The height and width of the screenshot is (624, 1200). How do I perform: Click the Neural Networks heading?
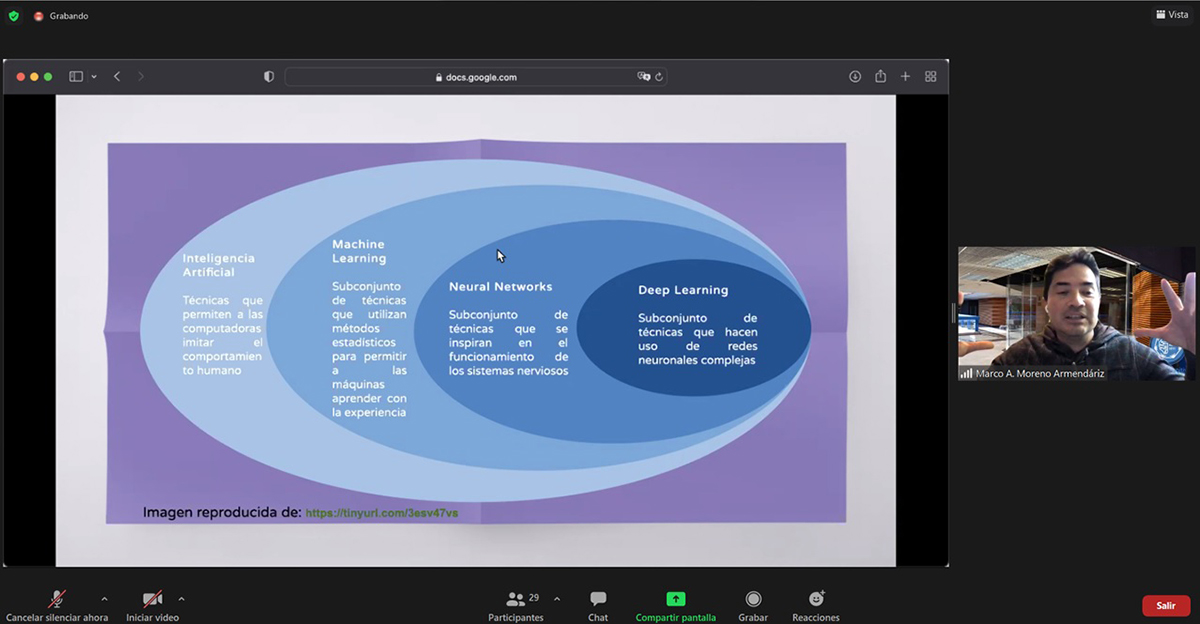click(x=500, y=287)
